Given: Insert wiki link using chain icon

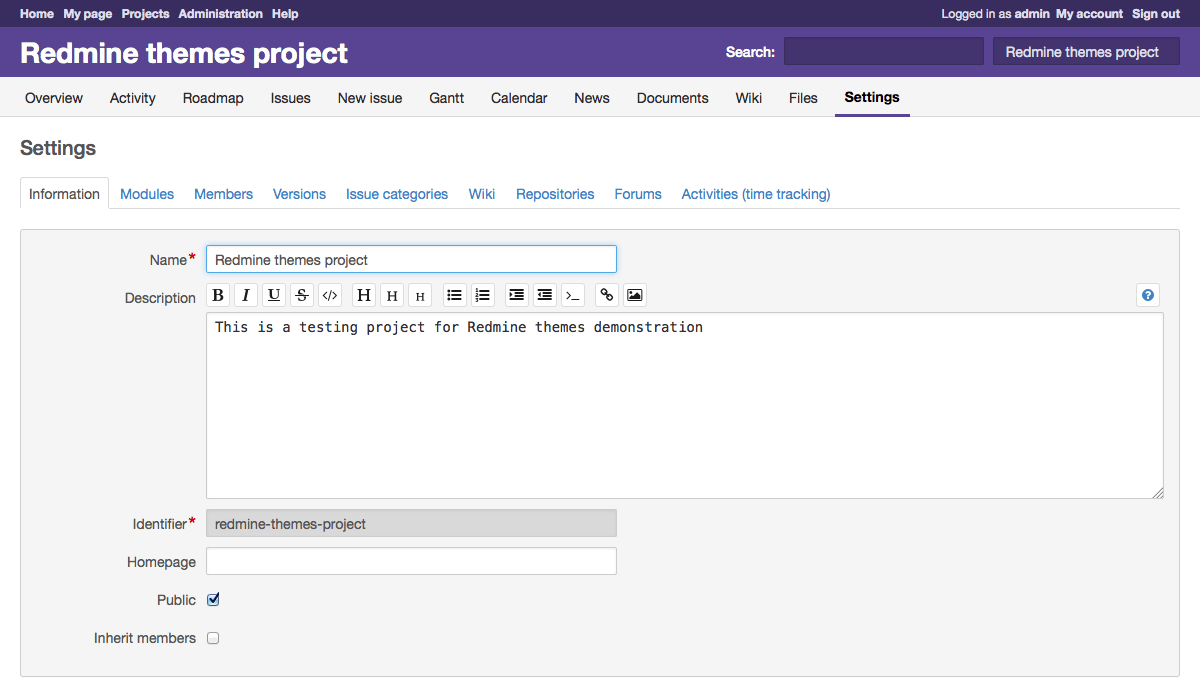Looking at the screenshot, I should (x=607, y=295).
